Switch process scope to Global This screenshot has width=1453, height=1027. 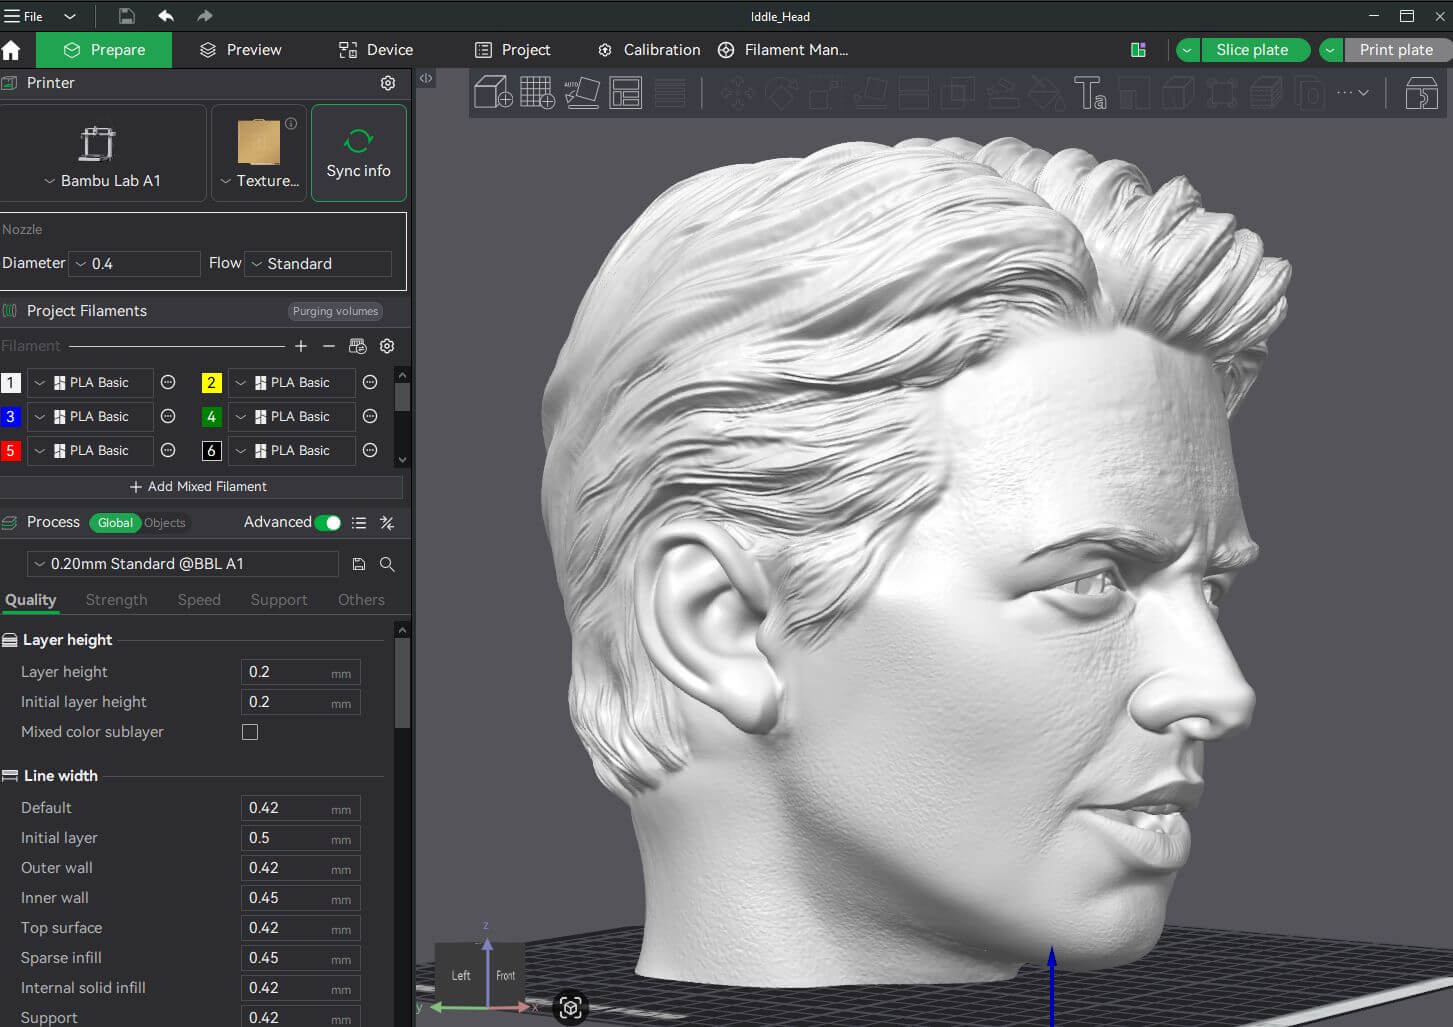(115, 523)
